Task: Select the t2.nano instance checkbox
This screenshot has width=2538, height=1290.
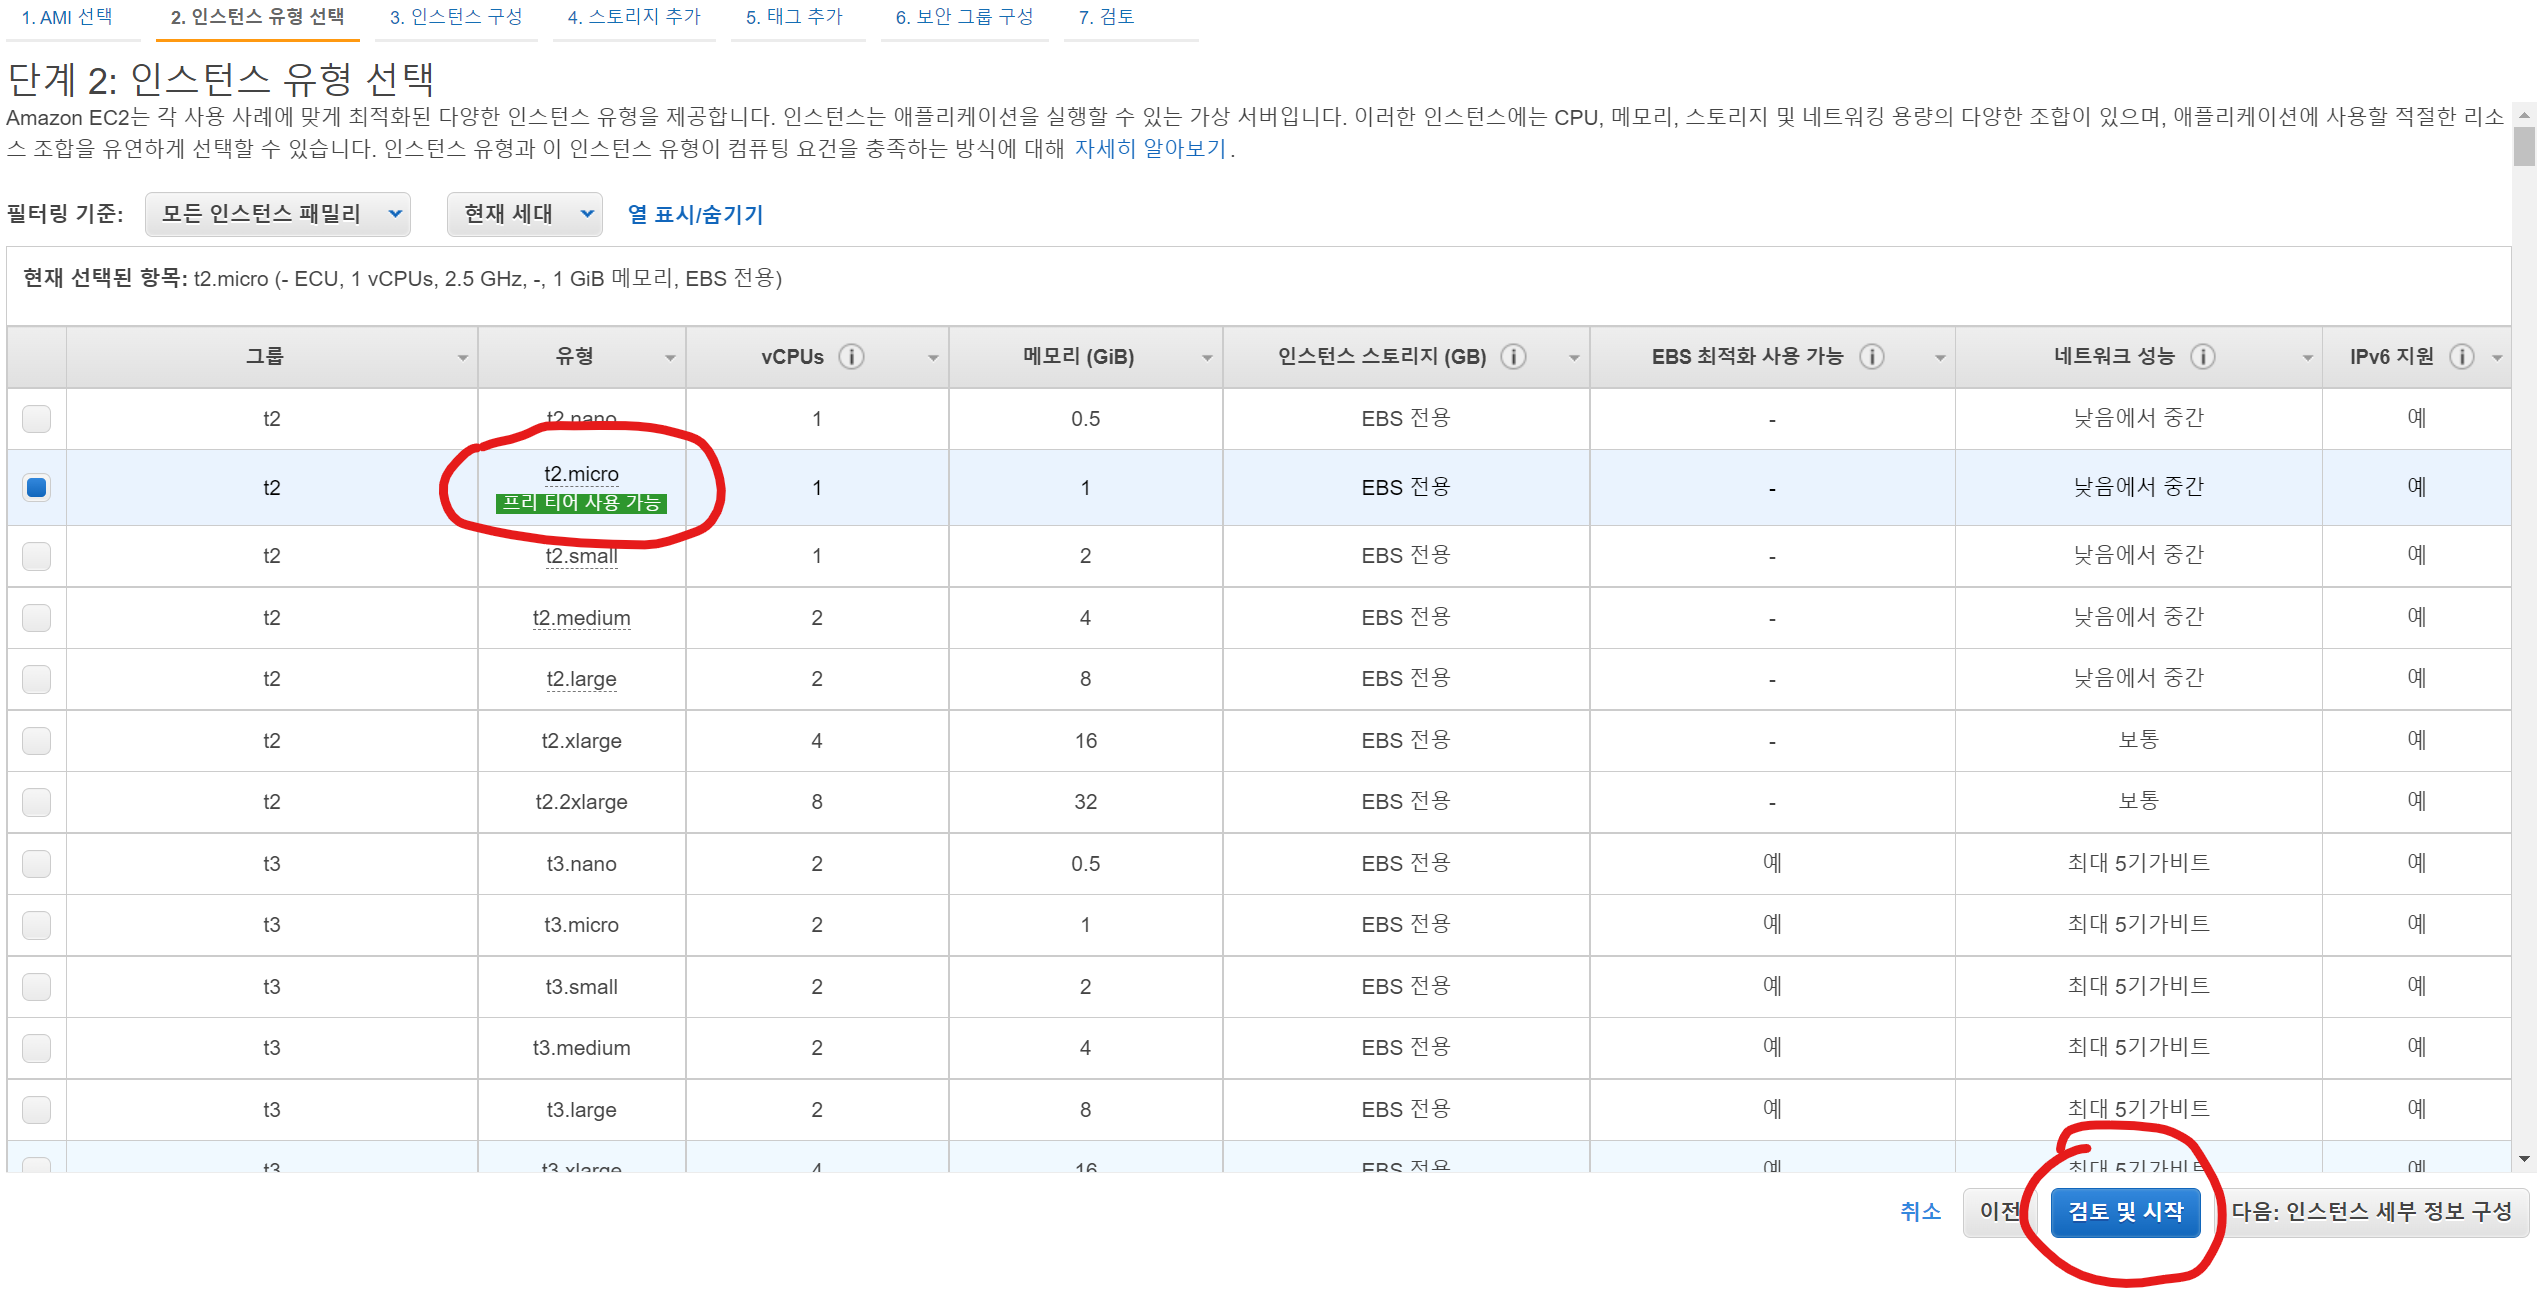Action: coord(37,418)
